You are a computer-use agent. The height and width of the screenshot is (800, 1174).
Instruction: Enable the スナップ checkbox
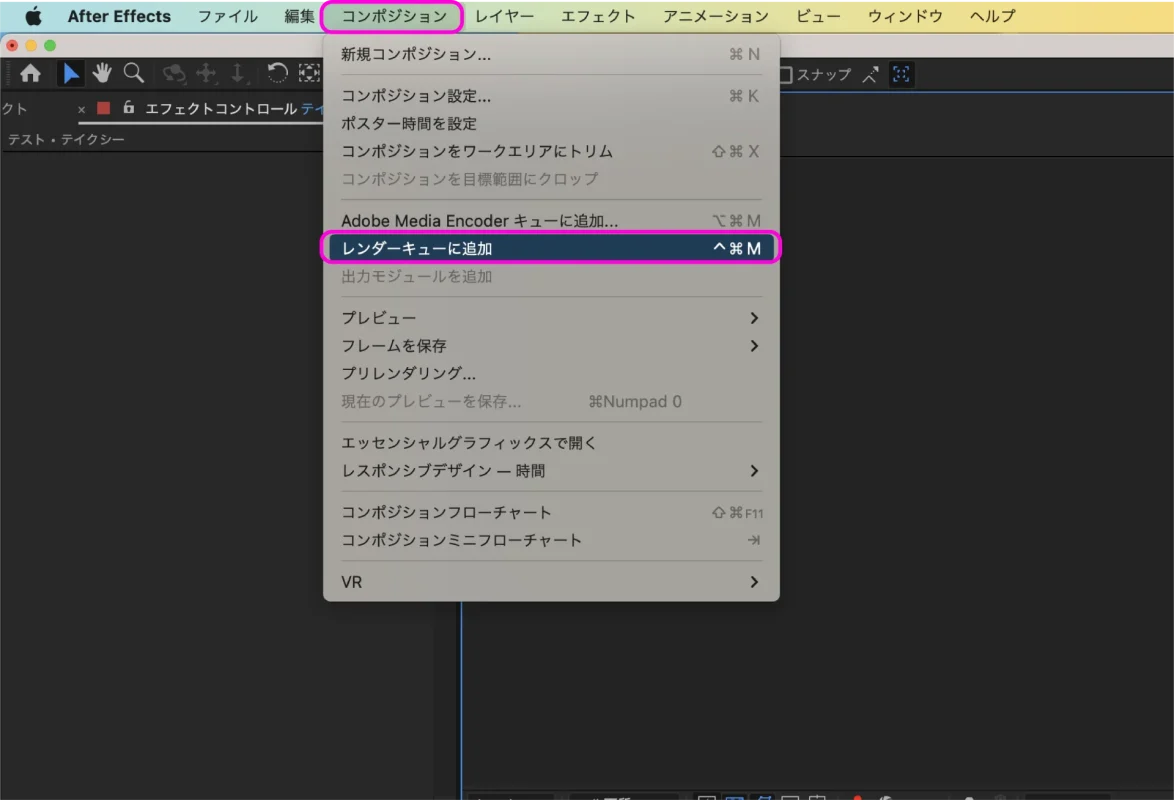coord(785,75)
